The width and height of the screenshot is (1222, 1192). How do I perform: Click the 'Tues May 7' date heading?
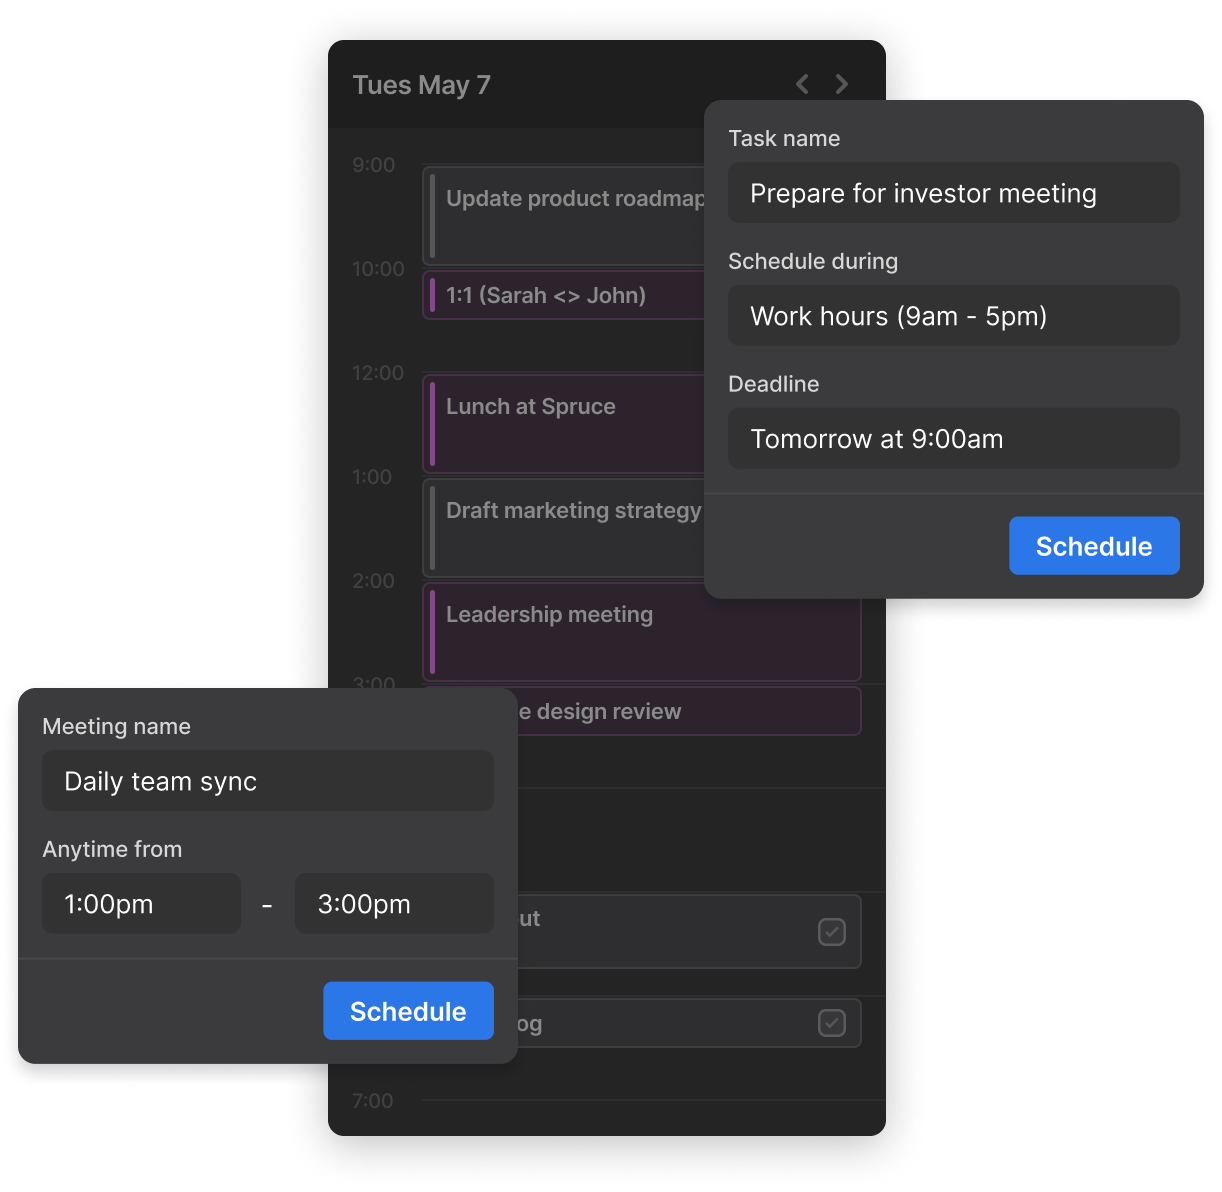(x=422, y=85)
